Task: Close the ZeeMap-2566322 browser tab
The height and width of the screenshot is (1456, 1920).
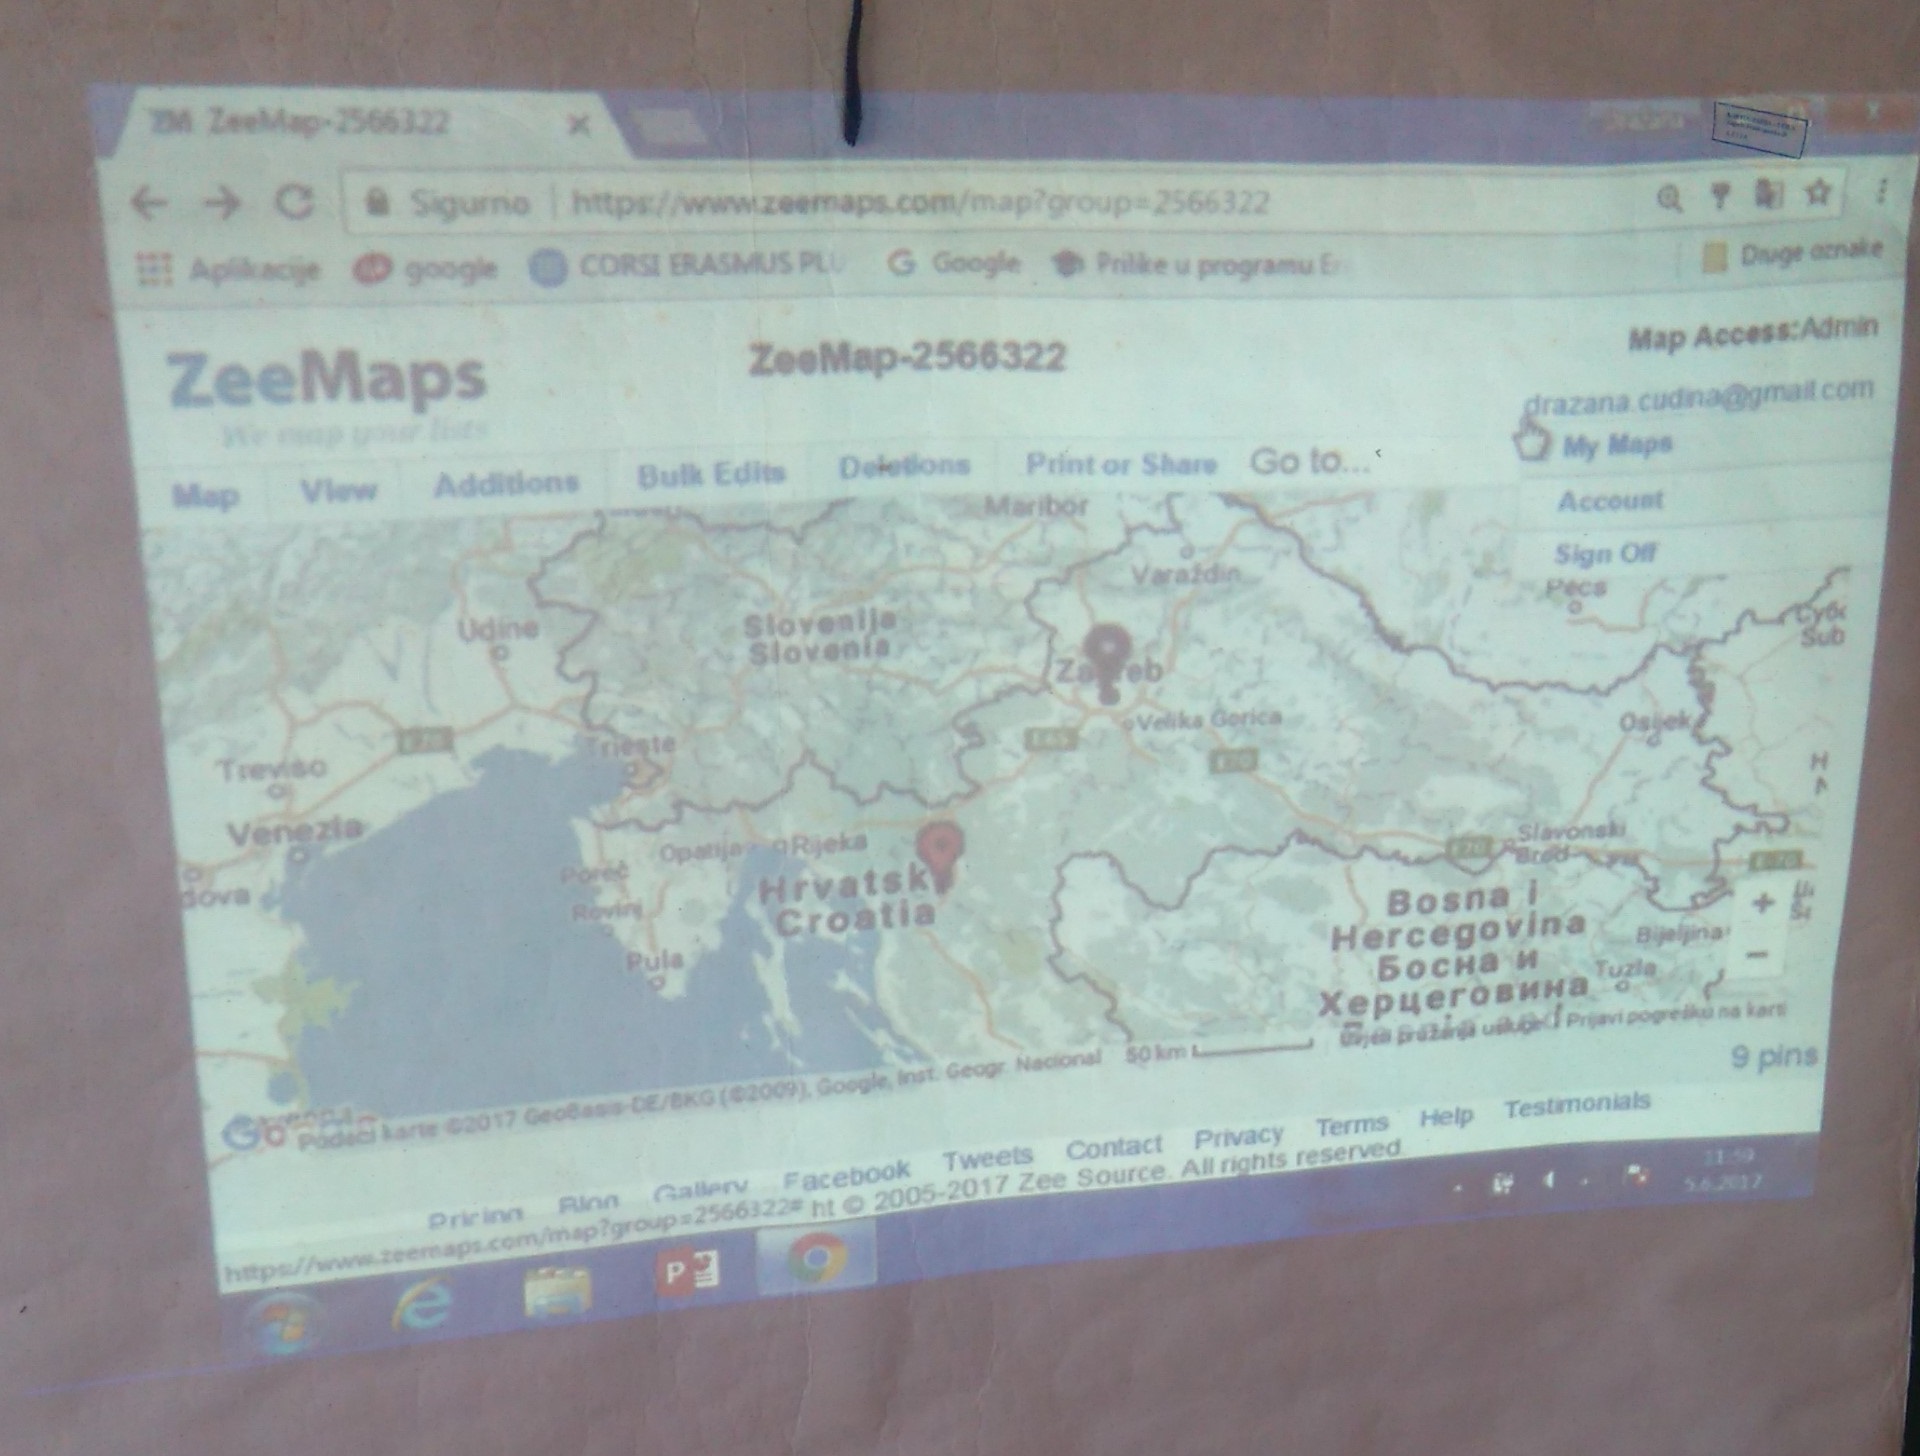Action: (578, 126)
